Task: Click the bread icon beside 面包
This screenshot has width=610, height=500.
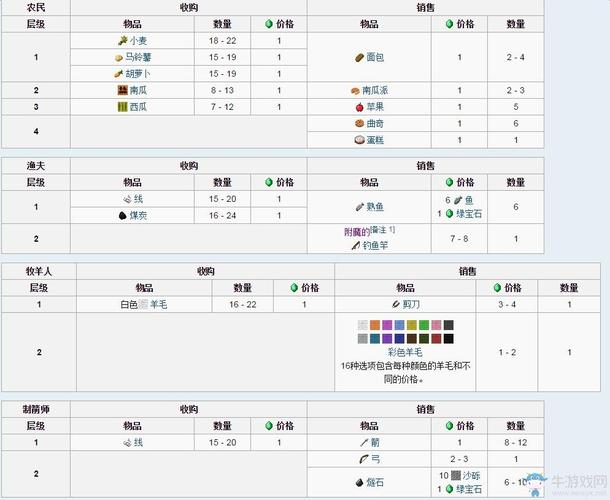Action: point(358,58)
